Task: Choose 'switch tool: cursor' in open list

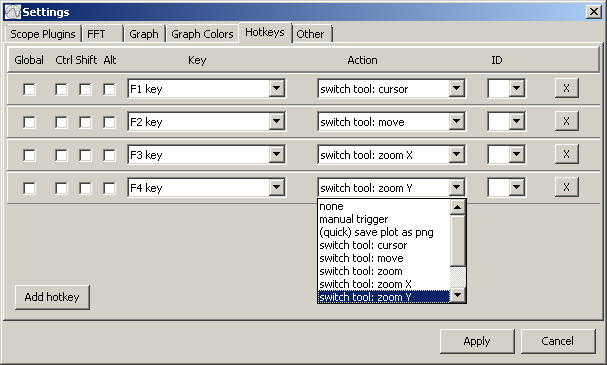Action: pyautogui.click(x=384, y=245)
